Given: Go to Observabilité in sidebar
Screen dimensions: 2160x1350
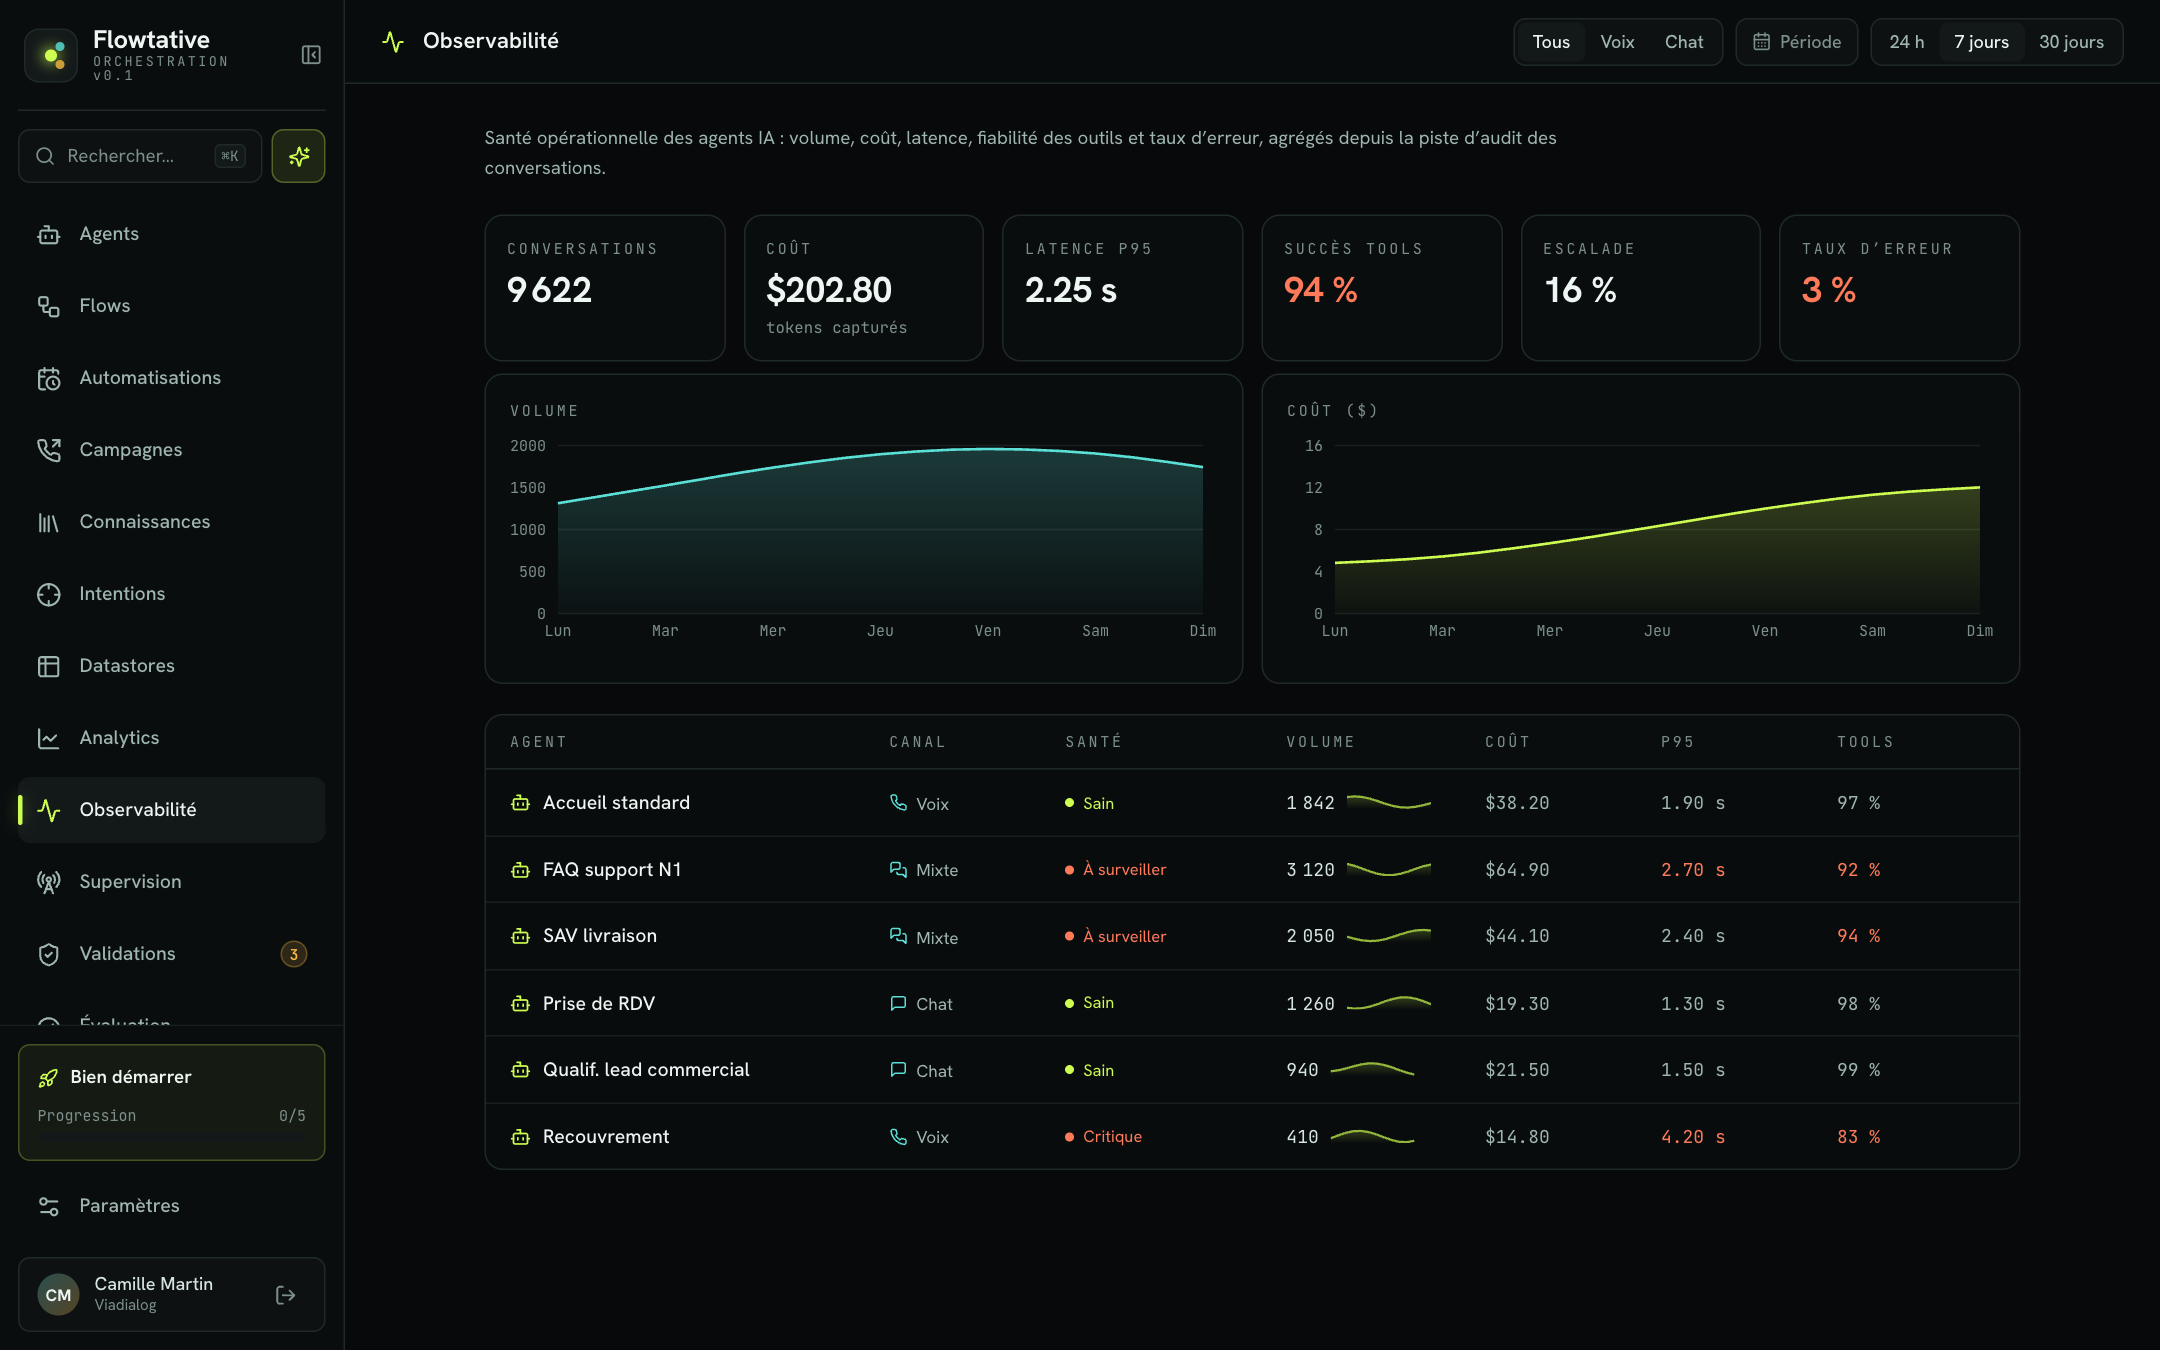Looking at the screenshot, I should point(172,810).
